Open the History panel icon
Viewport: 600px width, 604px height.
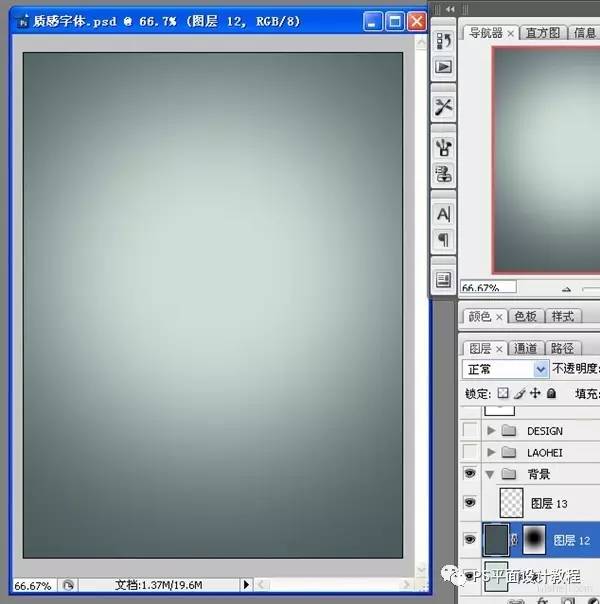click(443, 40)
